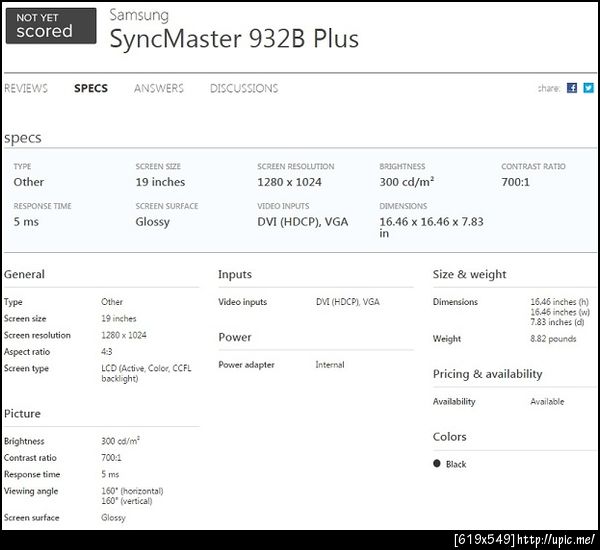
Task: Click the SyncMaster 932B Plus title
Action: [234, 39]
